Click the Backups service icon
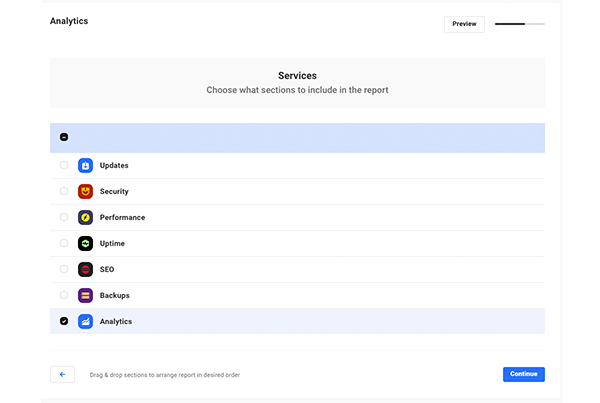The image size is (600, 403). tap(85, 295)
